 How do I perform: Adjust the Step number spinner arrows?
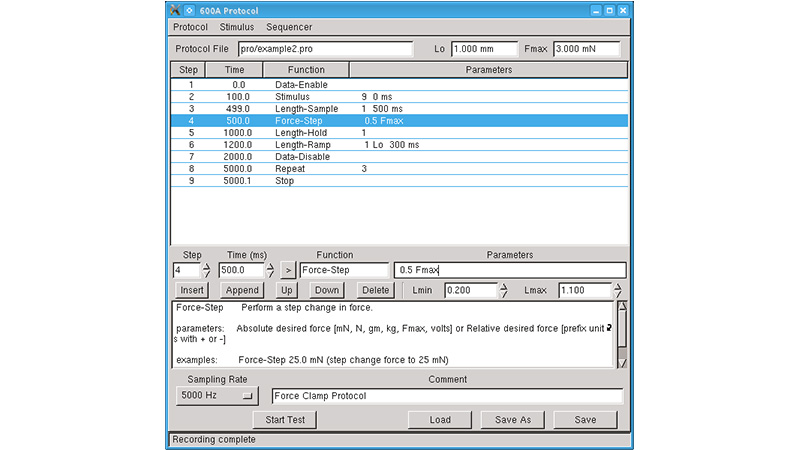(x=206, y=270)
